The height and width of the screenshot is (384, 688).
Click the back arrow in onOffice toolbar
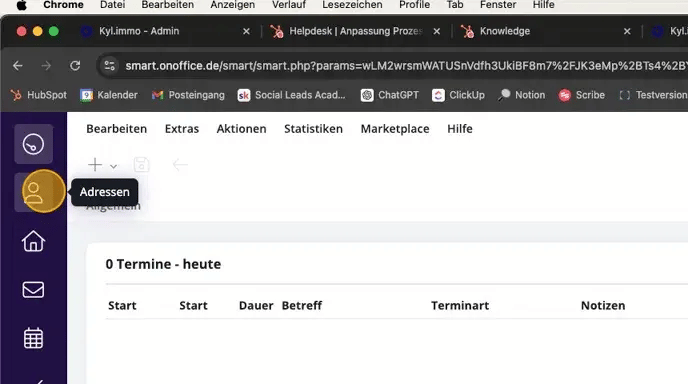click(180, 165)
